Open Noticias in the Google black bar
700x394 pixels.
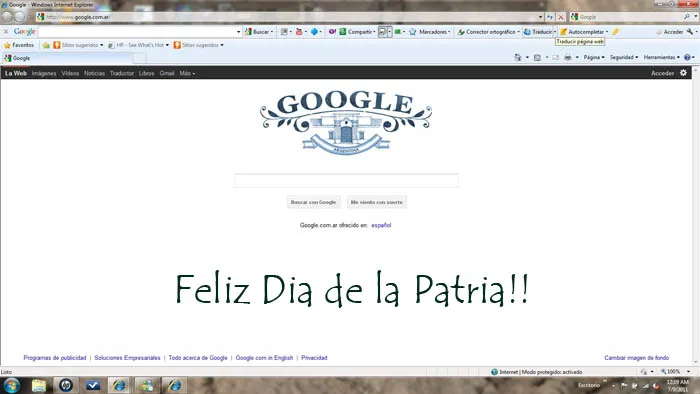point(94,73)
